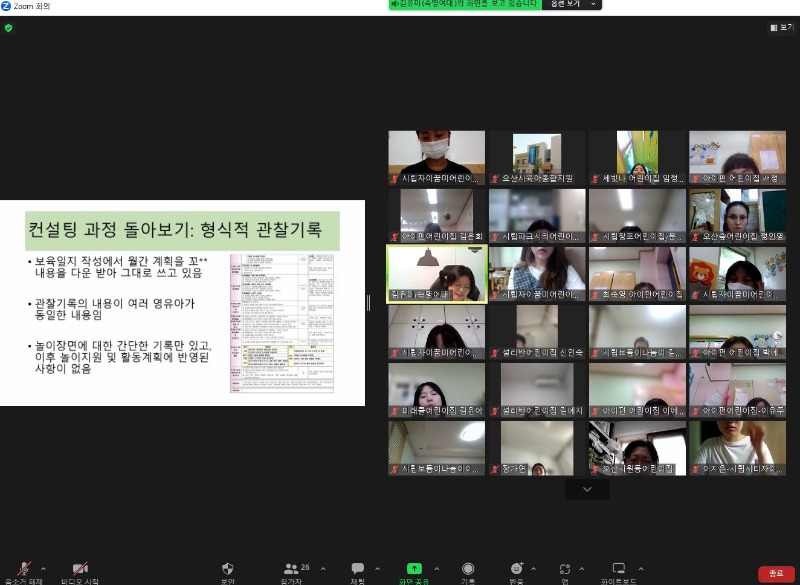Expand the chat options arrow

377,568
